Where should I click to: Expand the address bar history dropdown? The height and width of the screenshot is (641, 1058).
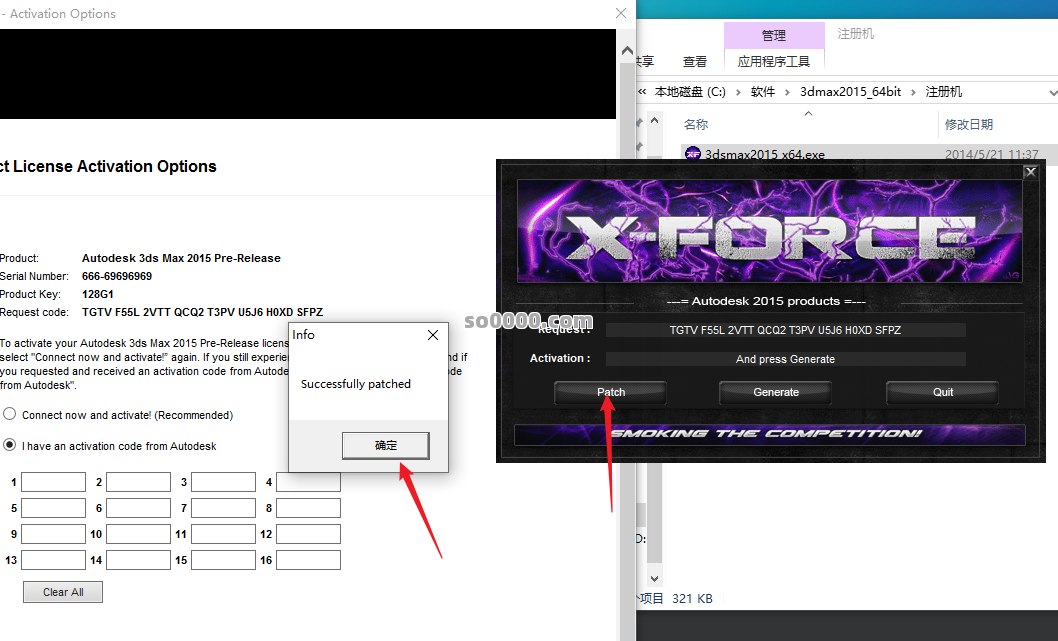[x=1052, y=91]
